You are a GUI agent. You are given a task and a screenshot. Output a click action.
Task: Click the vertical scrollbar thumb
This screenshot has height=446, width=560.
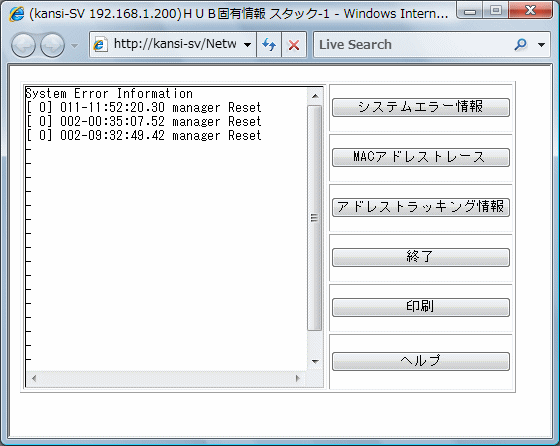pyautogui.click(x=315, y=218)
